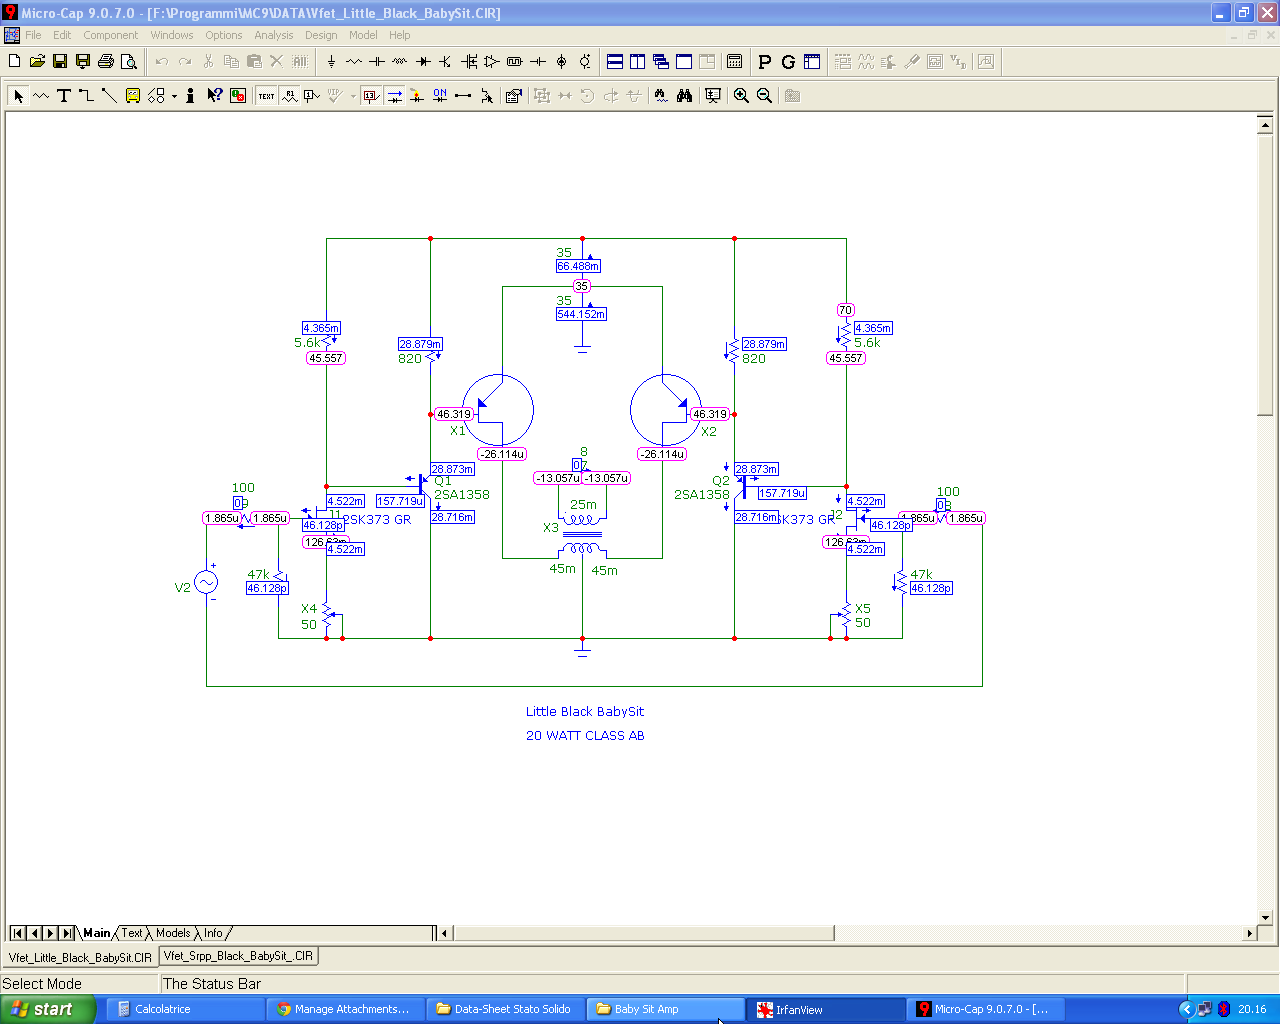Select the '20 WATT CLASS AB' text
This screenshot has width=1280, height=1024.
(585, 736)
